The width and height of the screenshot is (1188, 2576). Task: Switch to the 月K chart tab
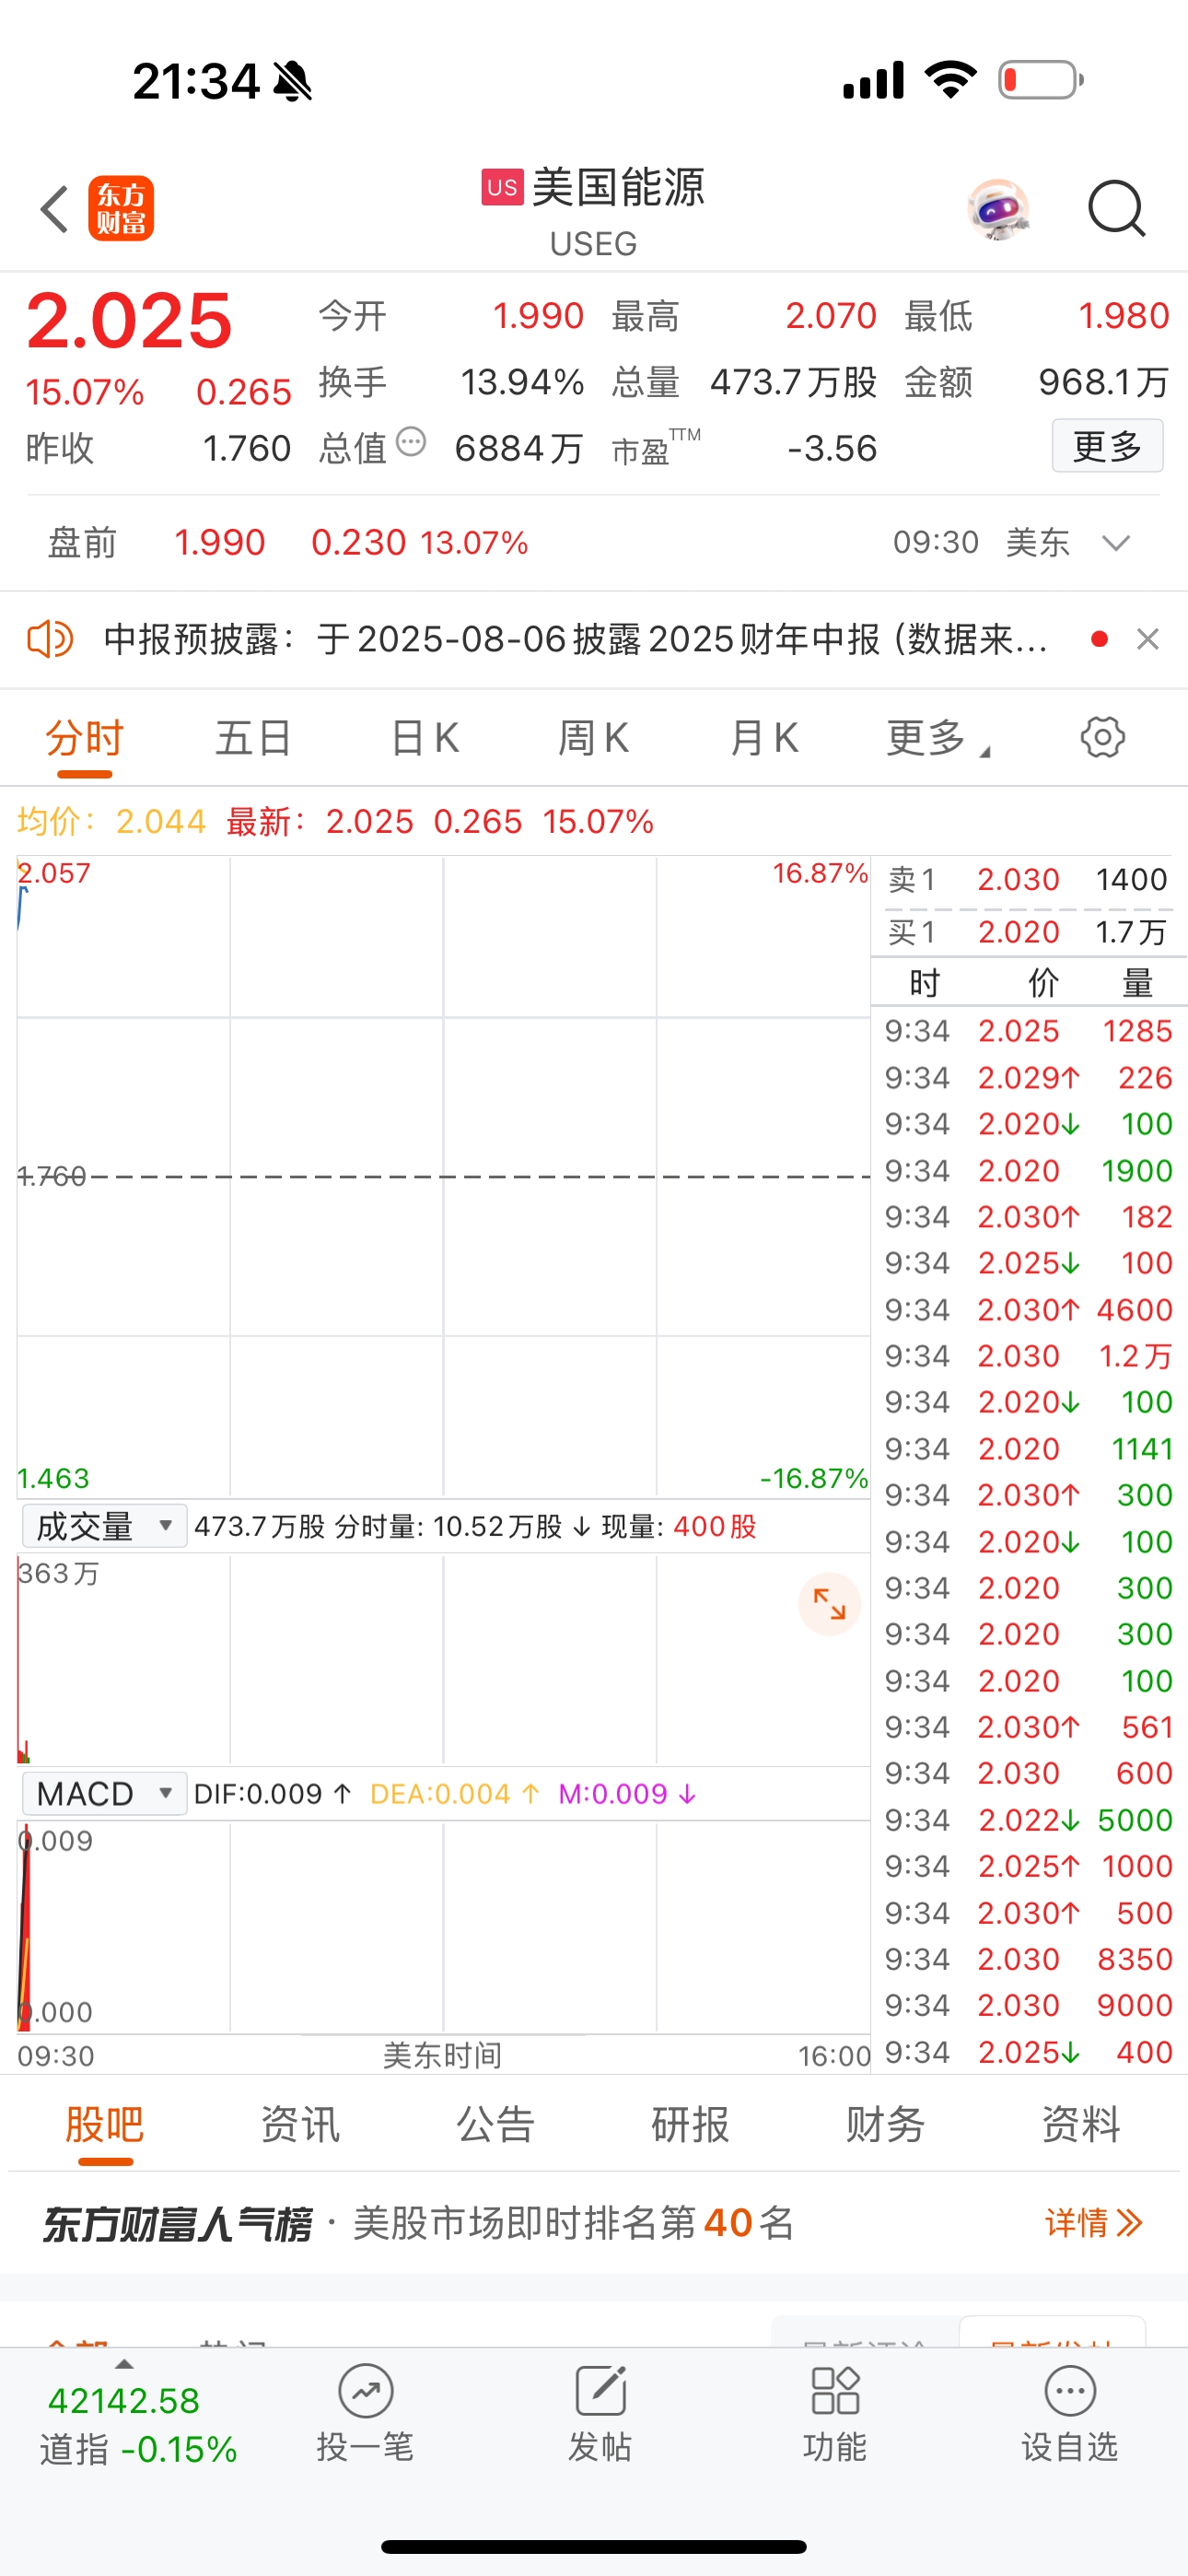click(764, 738)
